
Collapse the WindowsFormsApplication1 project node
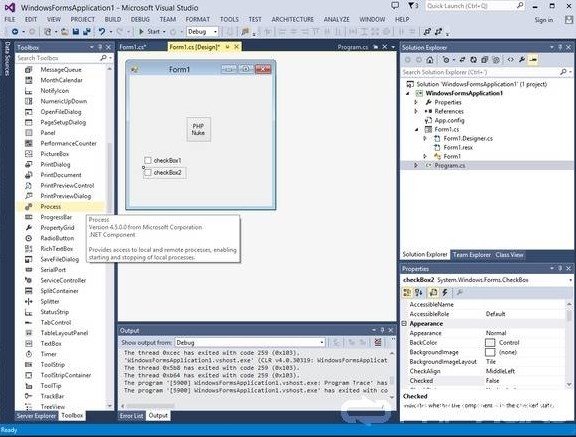(x=408, y=93)
